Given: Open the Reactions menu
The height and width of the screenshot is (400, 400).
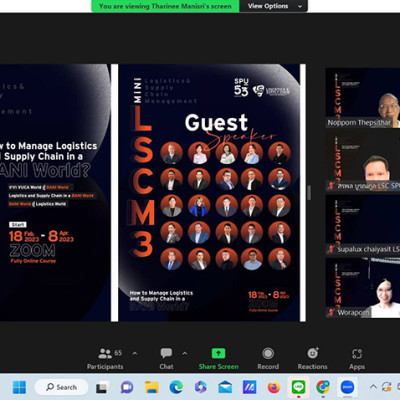Looking at the screenshot, I should point(312,359).
